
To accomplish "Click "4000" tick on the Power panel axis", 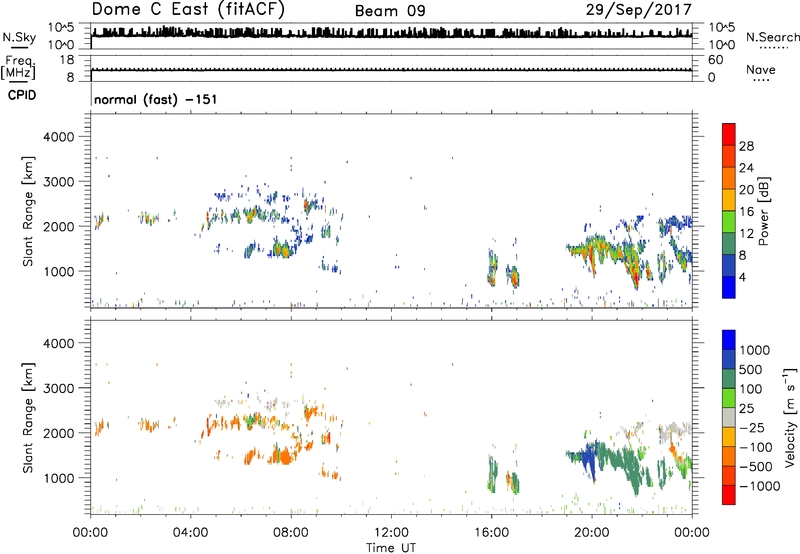I will (x=58, y=137).
